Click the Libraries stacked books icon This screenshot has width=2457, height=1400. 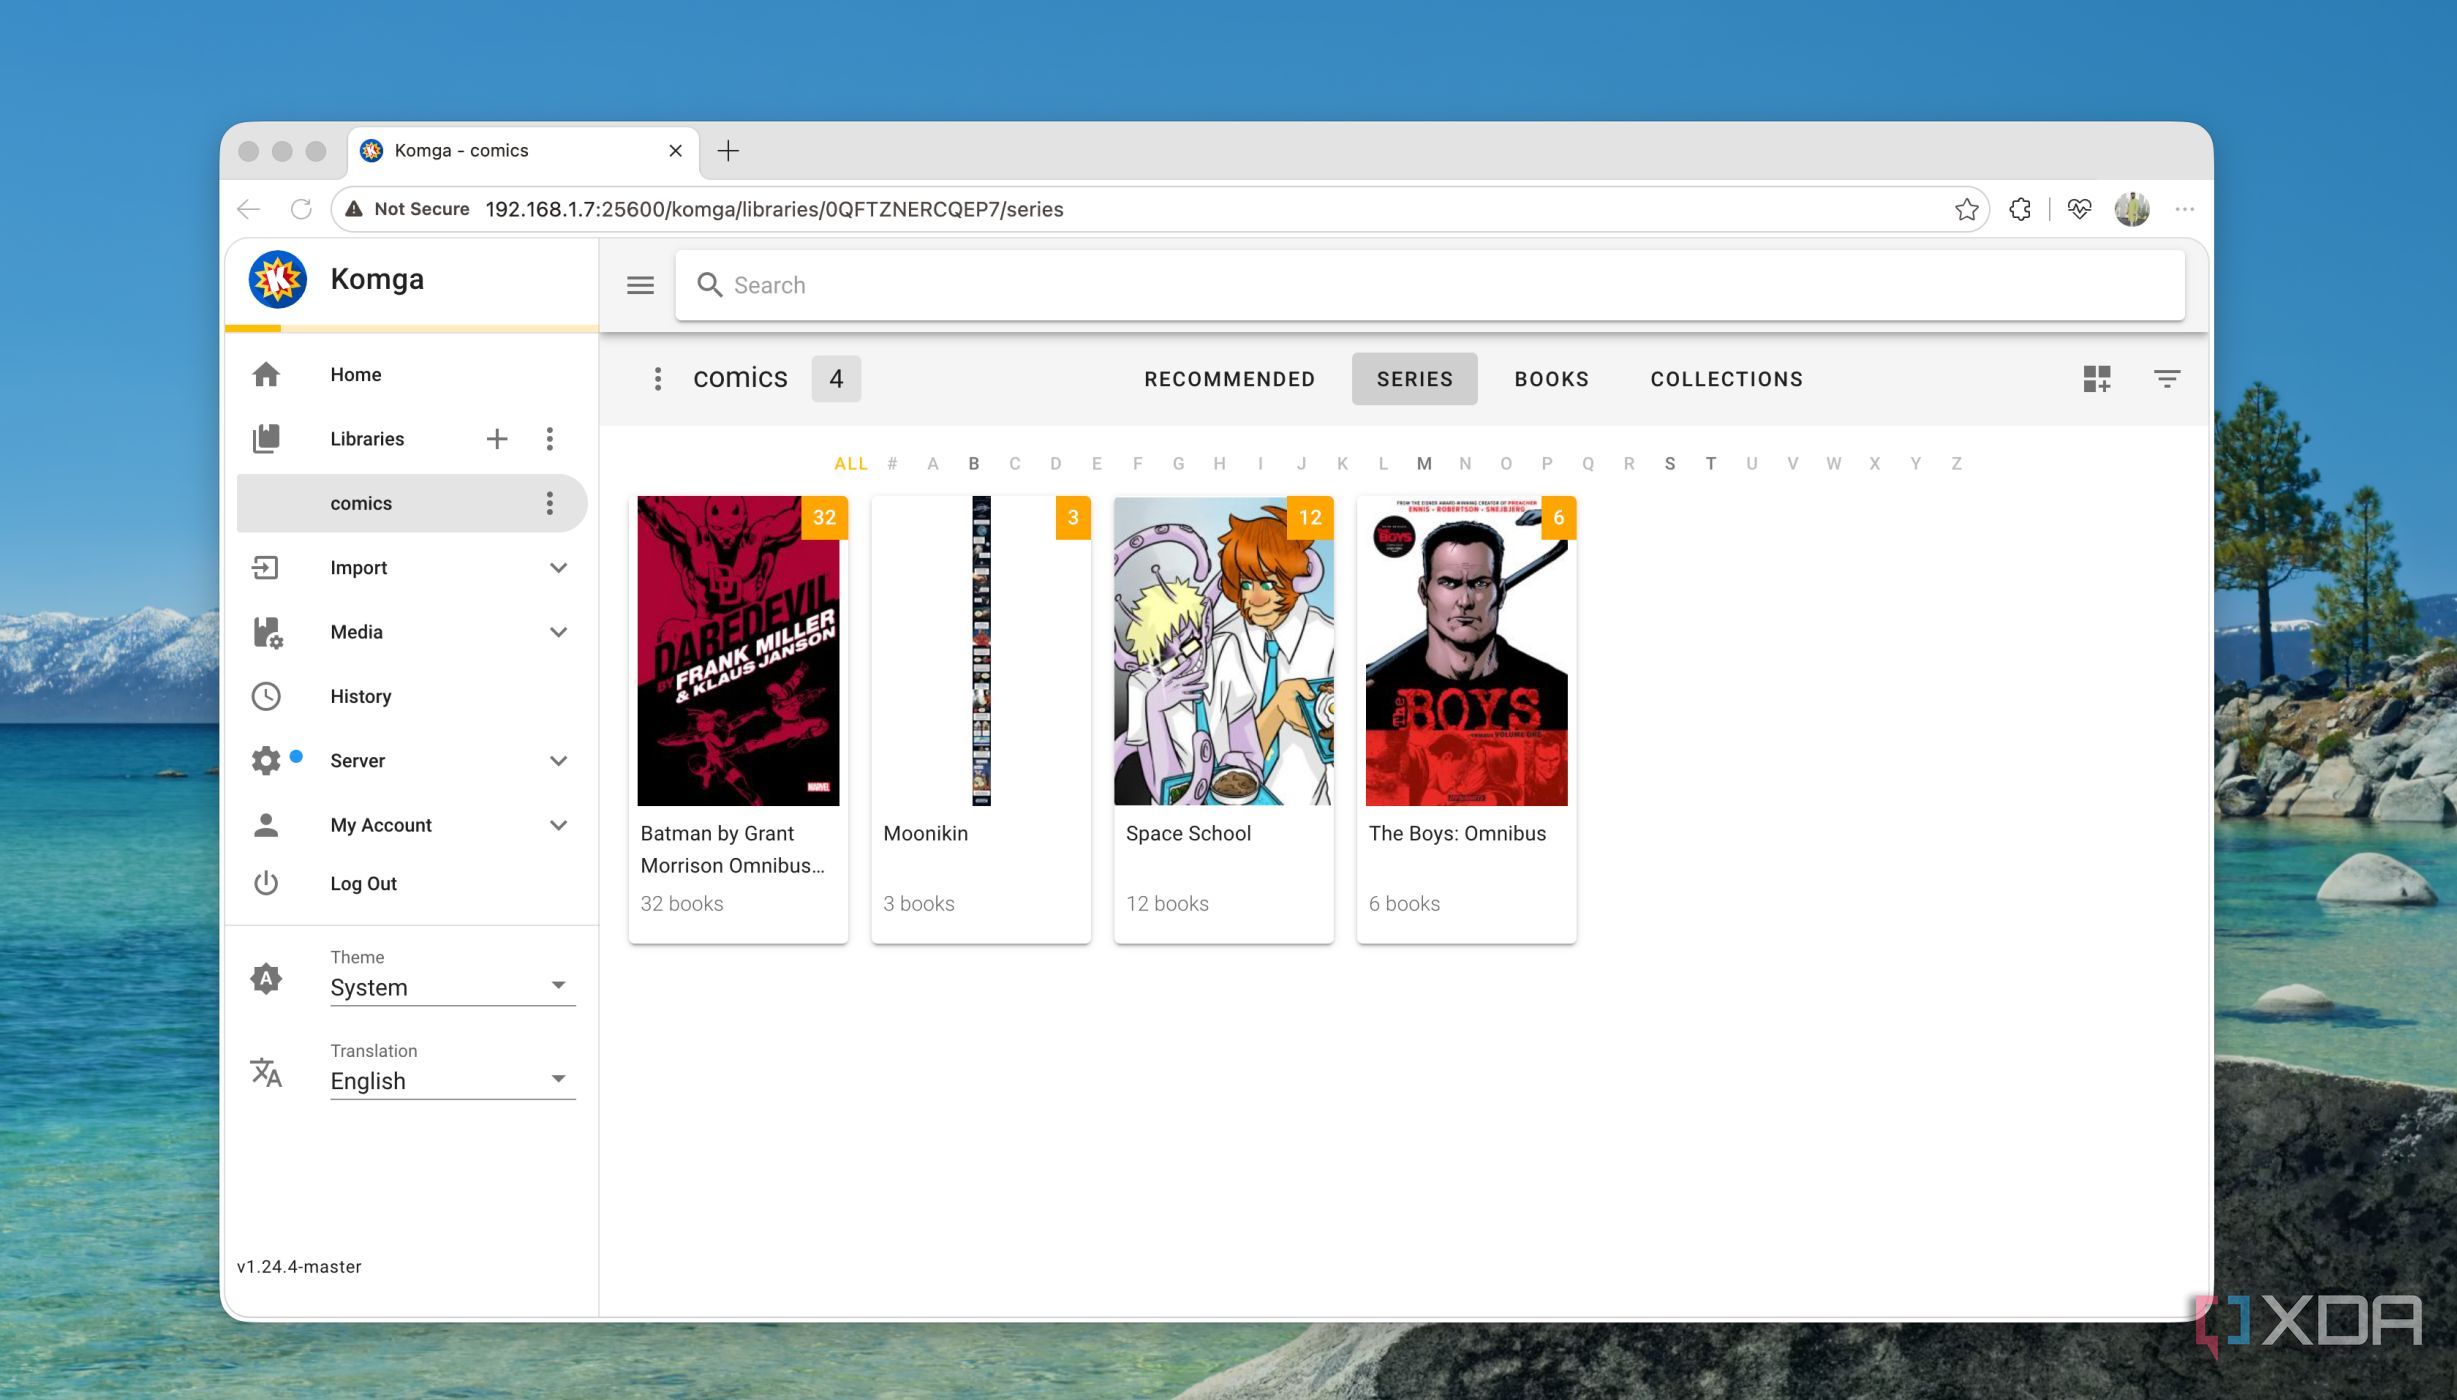(x=266, y=438)
